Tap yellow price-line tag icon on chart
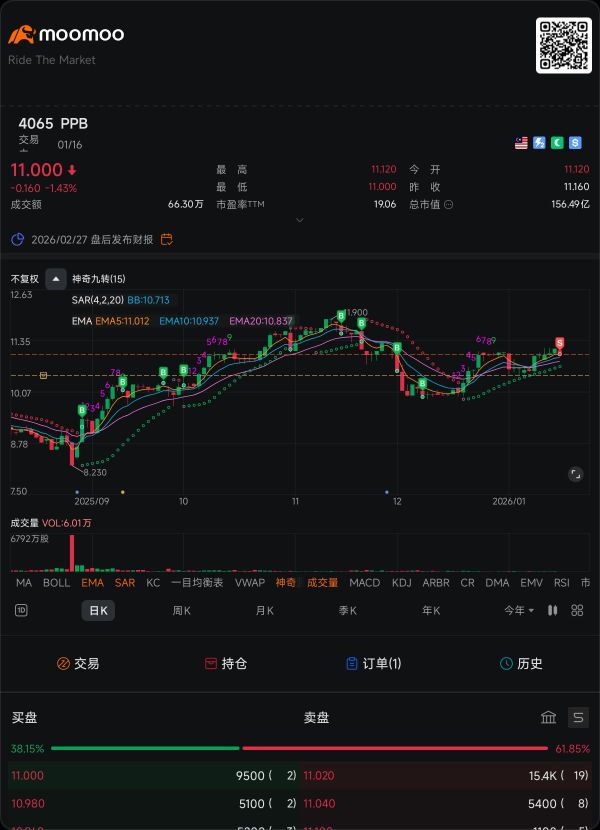The image size is (600, 830). pyautogui.click(x=43, y=375)
